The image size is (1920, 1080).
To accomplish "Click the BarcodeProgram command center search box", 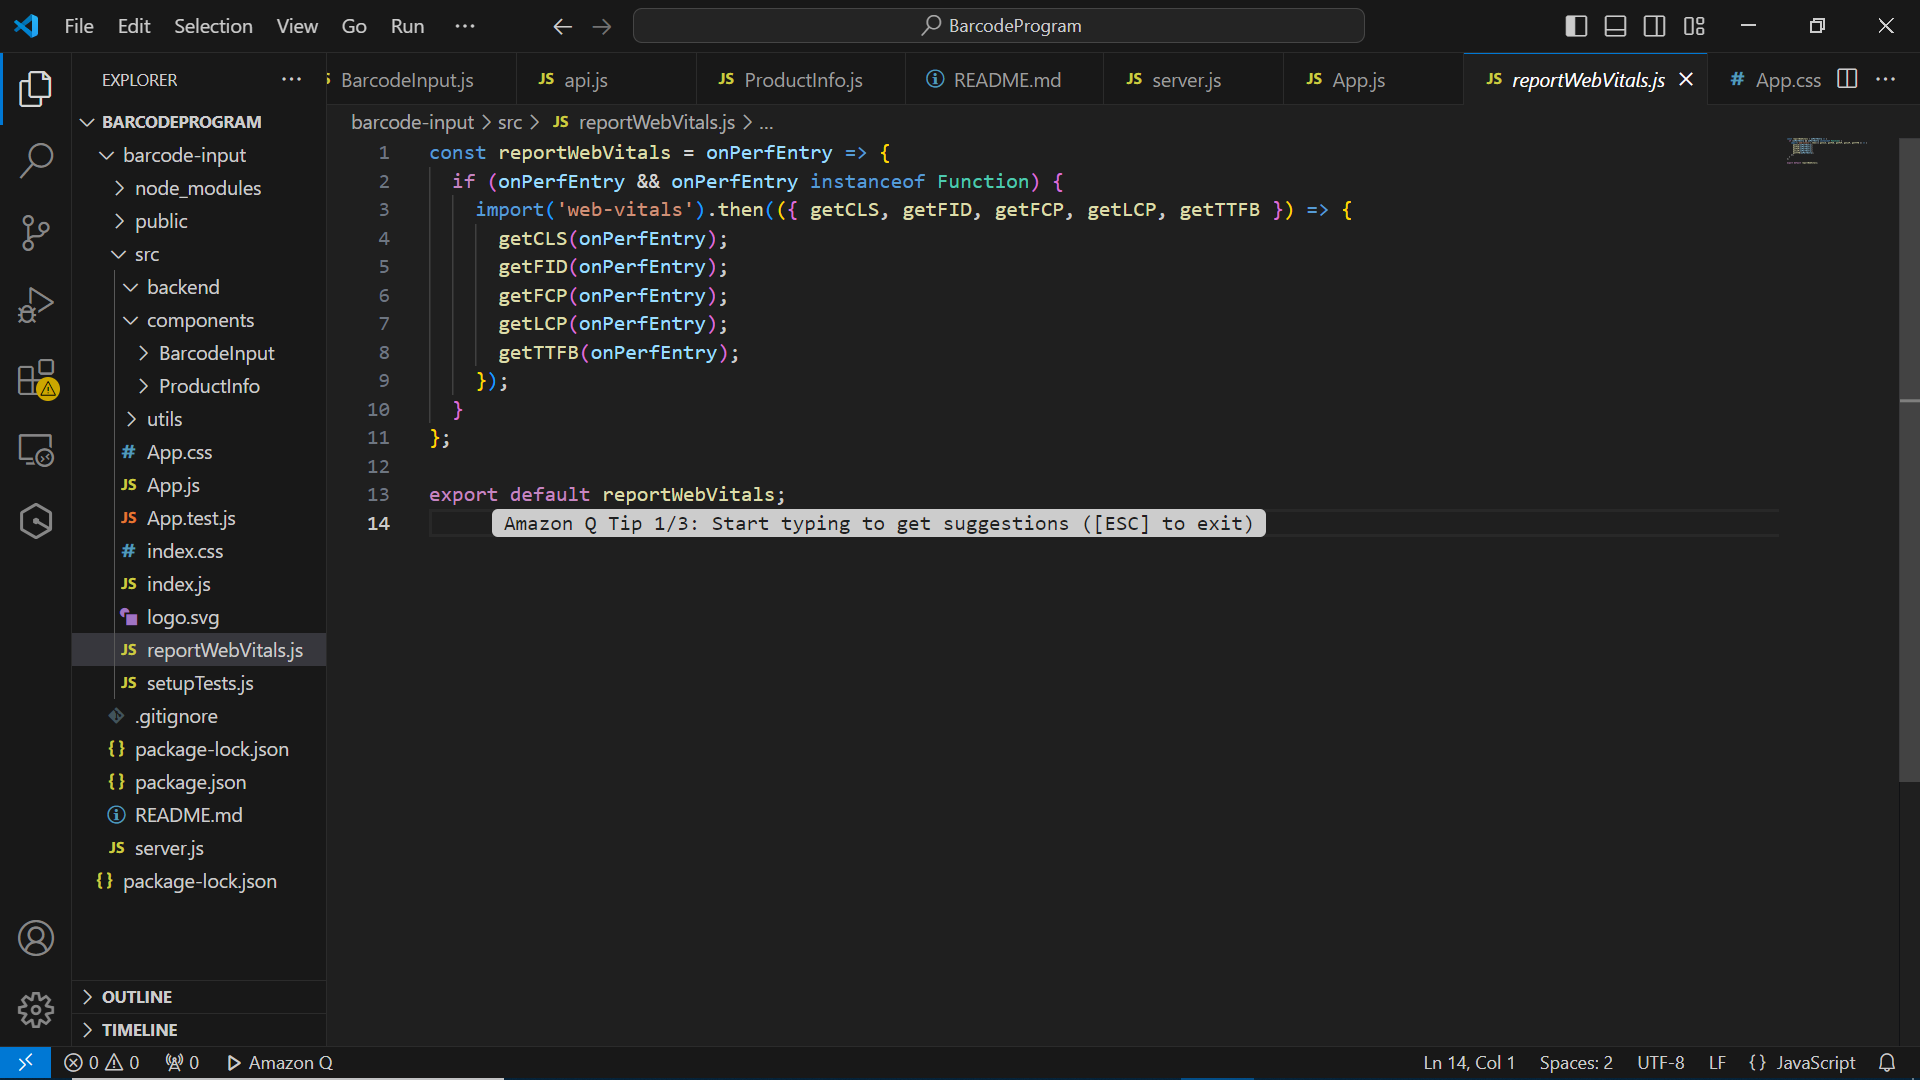I will pos(998,26).
